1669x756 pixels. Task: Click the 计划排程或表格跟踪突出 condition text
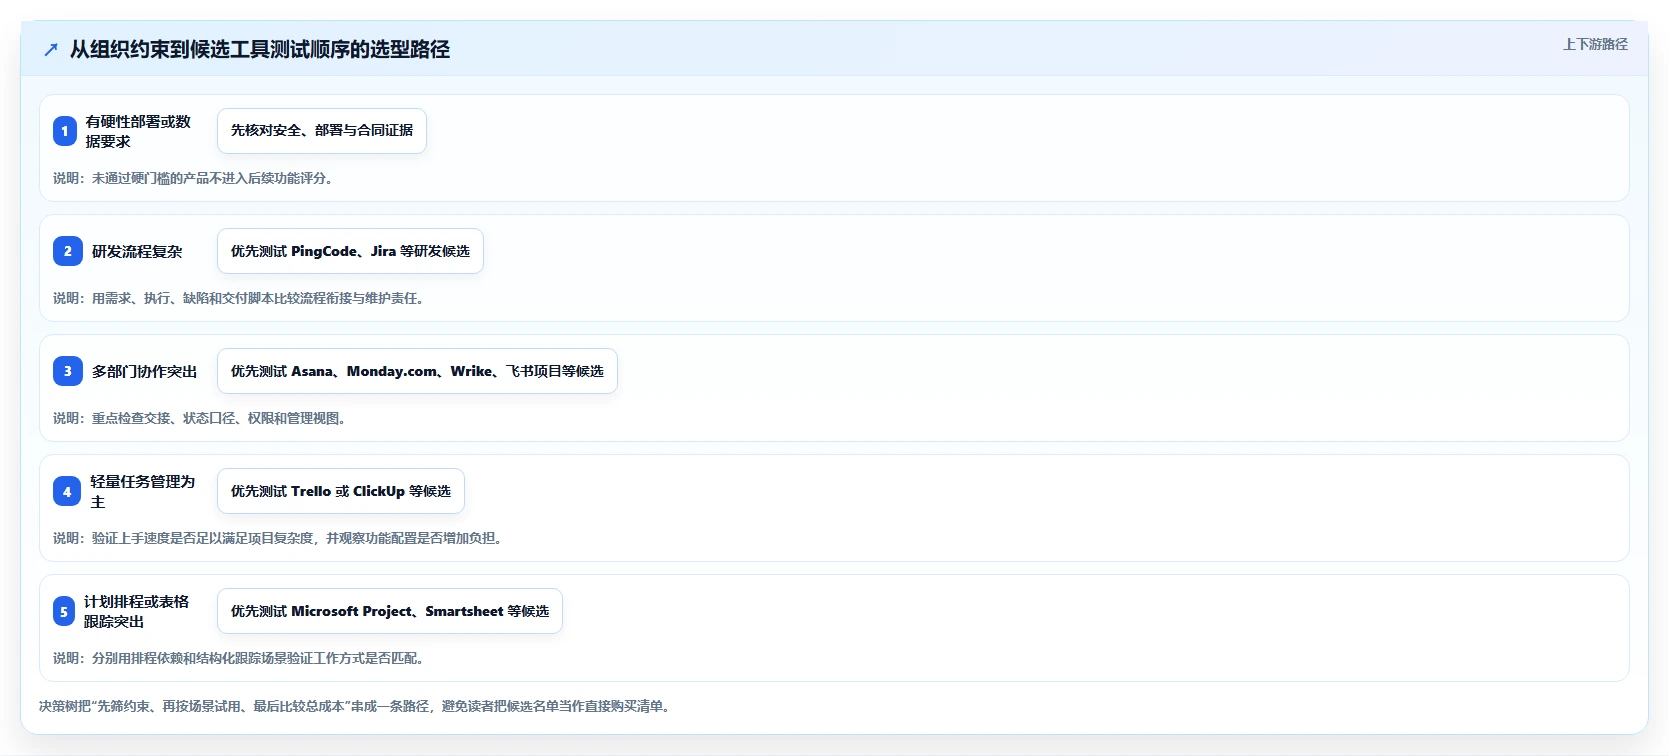pyautogui.click(x=136, y=611)
